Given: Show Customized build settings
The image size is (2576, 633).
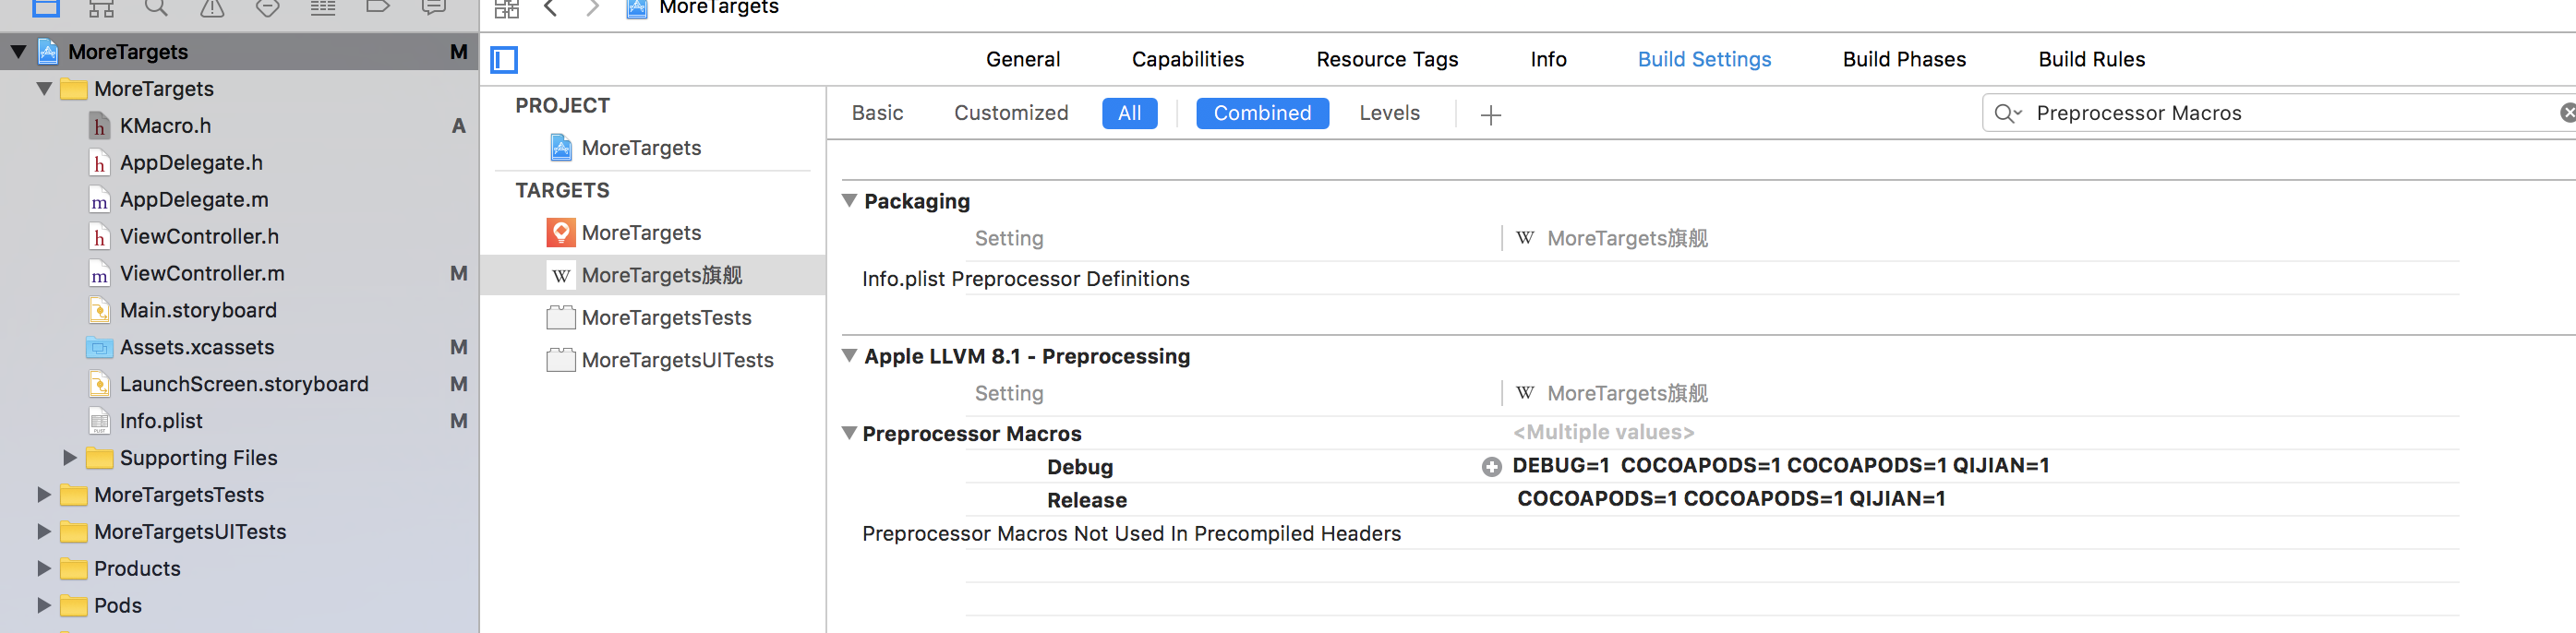Looking at the screenshot, I should tap(1010, 113).
